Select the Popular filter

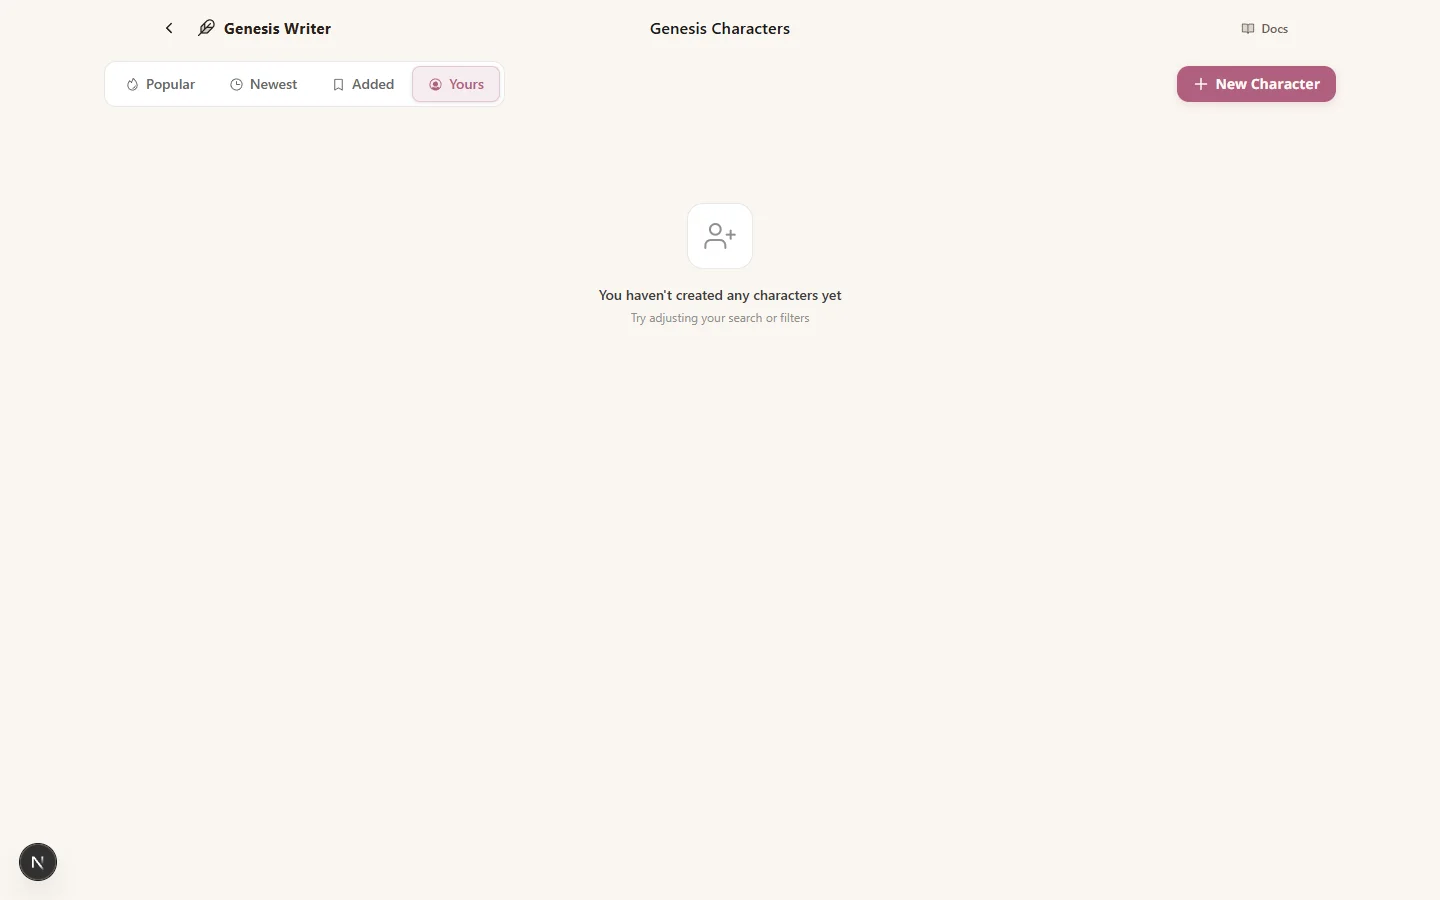[x=161, y=84]
